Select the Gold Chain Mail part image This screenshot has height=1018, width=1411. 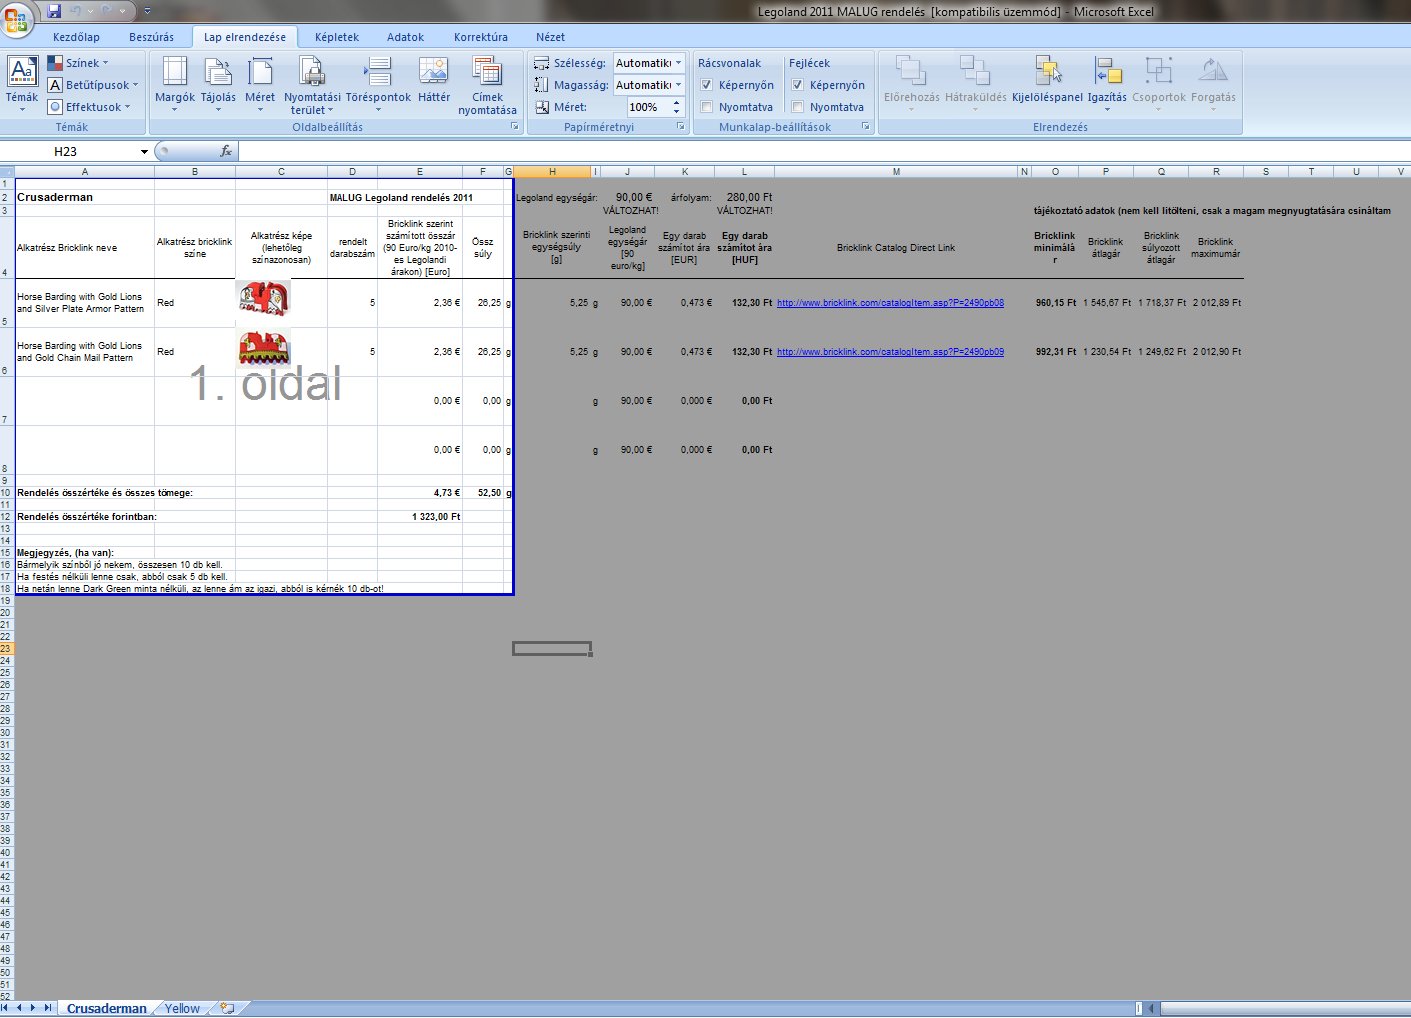tap(264, 348)
